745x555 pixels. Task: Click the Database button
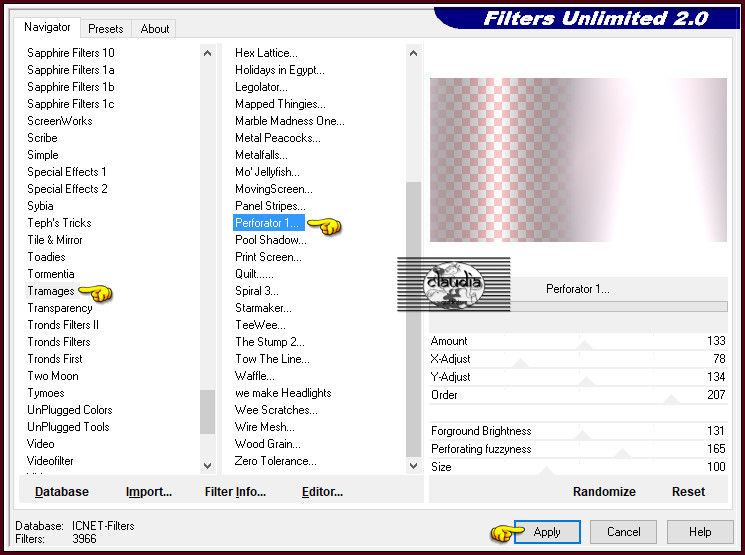coord(62,492)
